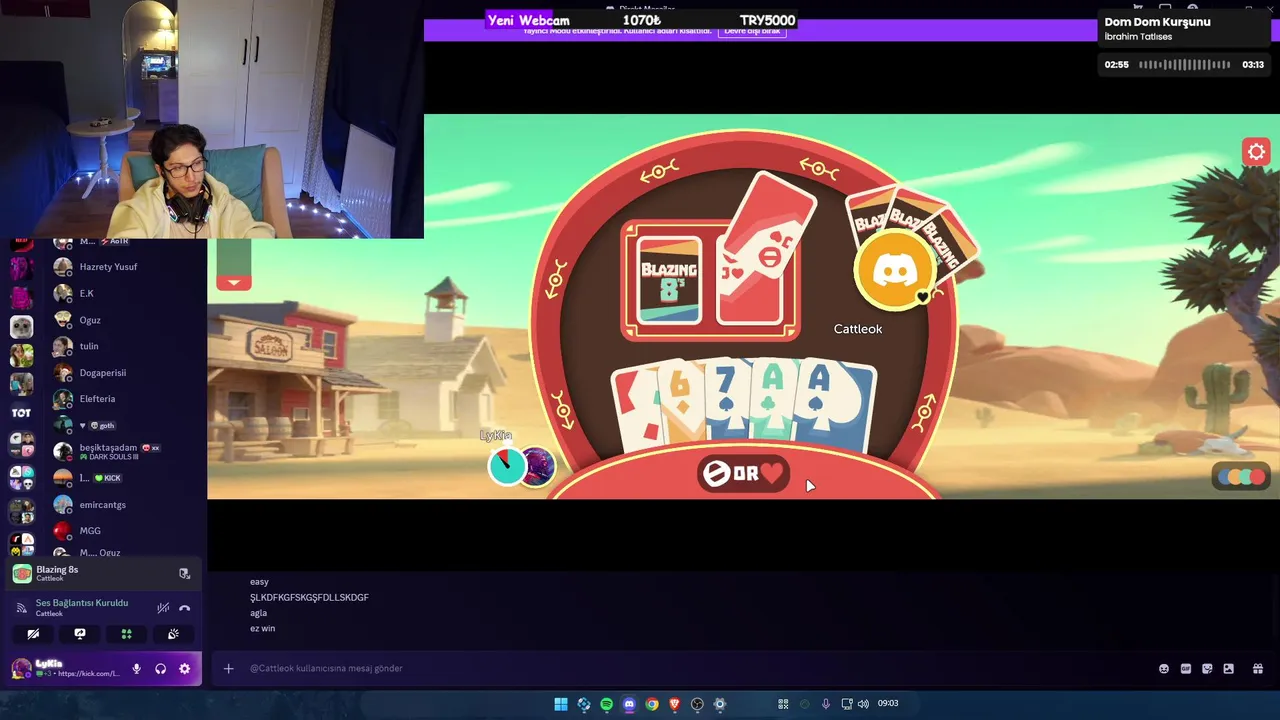Screen dimensions: 1280x720
Task: Click the Devre dışı bırak button in banner
Action: pyautogui.click(x=752, y=31)
